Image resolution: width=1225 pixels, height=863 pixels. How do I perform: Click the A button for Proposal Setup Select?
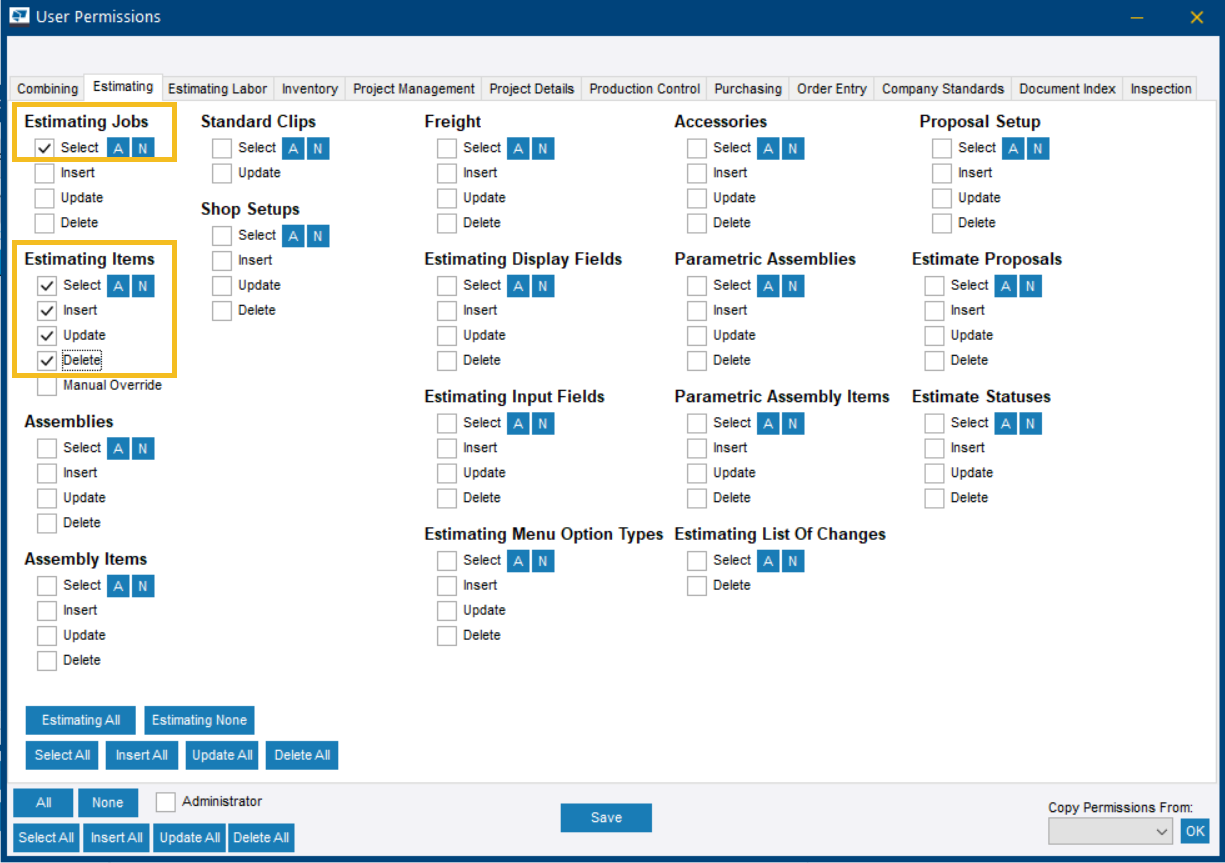coord(1014,148)
